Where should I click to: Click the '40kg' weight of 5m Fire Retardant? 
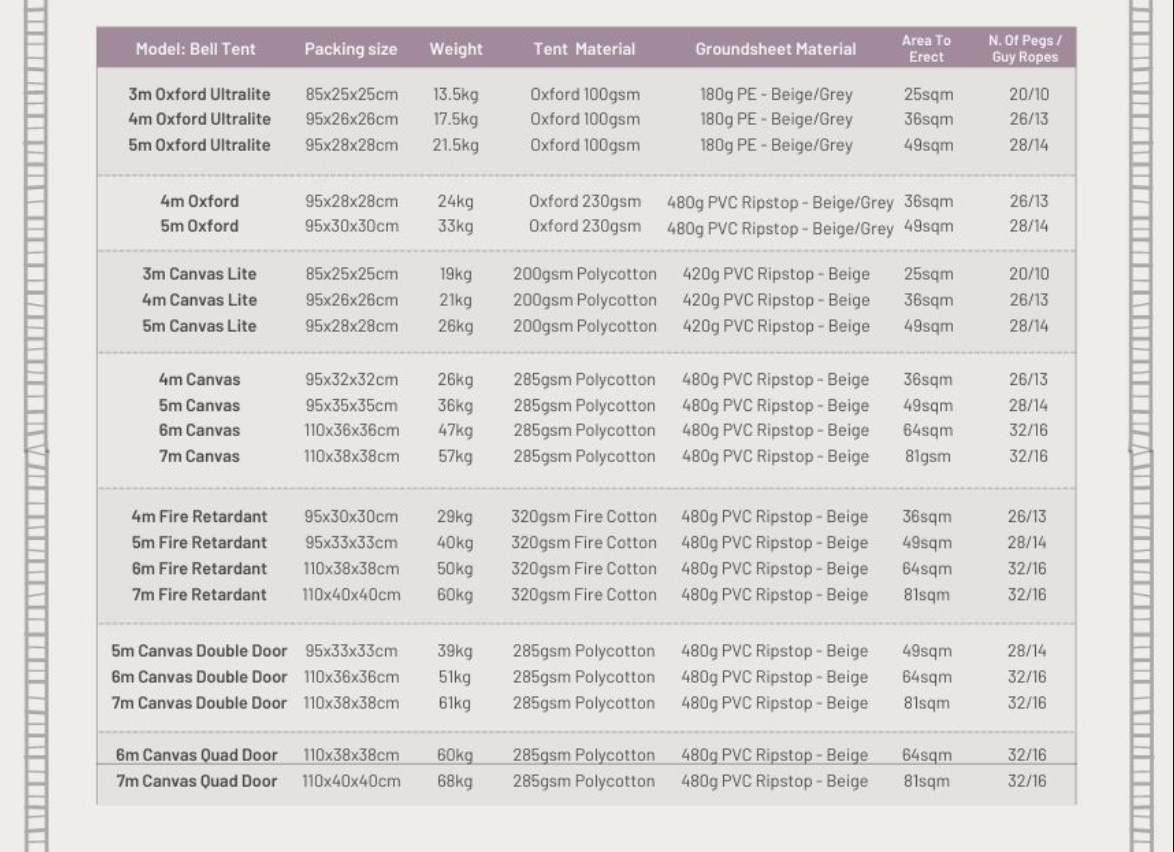tap(455, 544)
